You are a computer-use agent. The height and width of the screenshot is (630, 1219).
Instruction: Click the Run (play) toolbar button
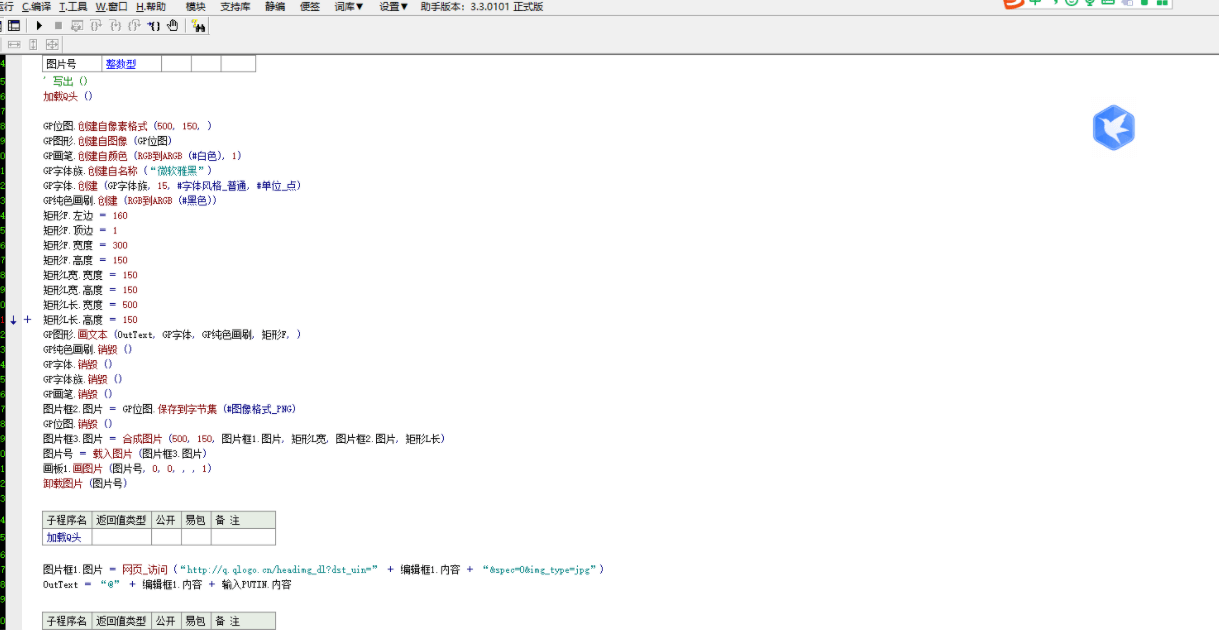40,26
